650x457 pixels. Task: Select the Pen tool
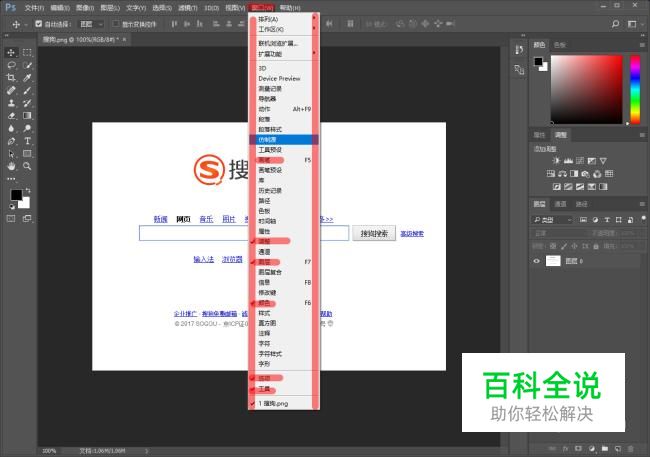point(11,141)
